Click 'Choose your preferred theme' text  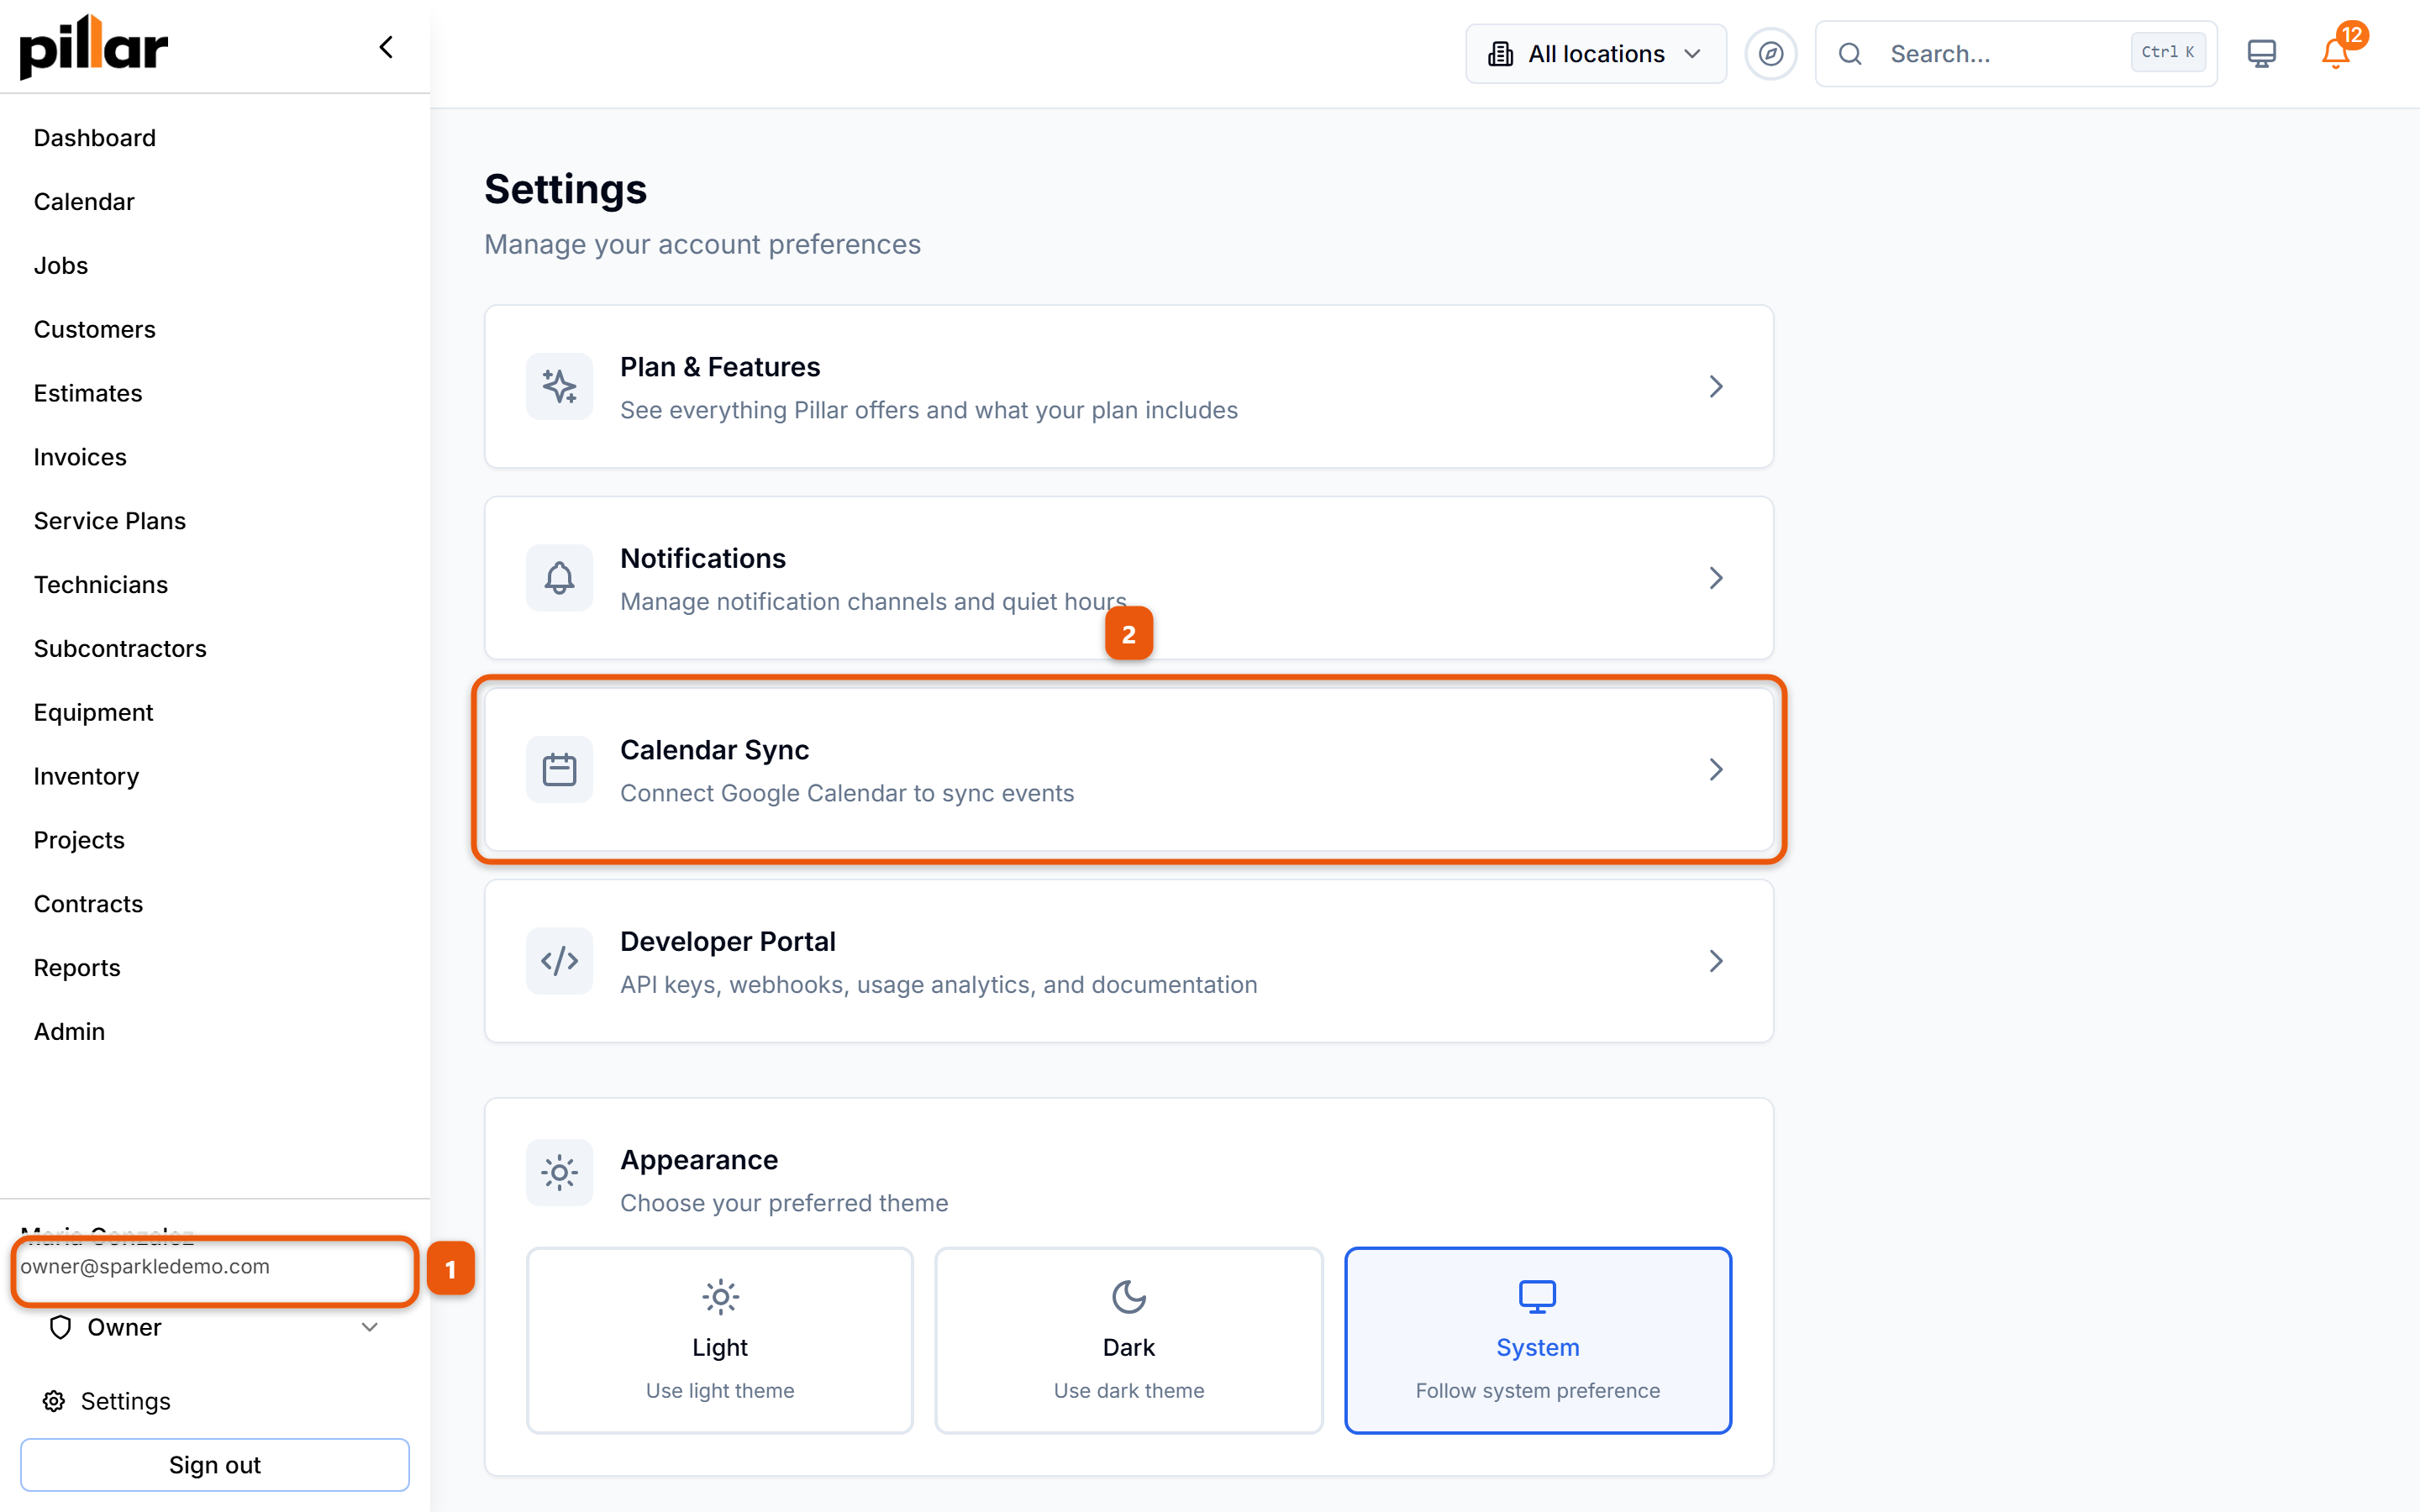(x=784, y=1203)
